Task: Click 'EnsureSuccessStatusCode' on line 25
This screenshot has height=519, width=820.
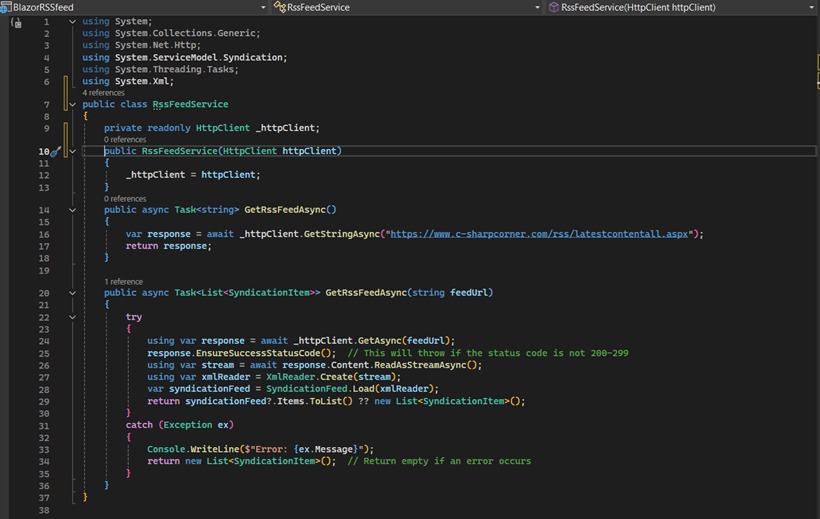Action: click(258, 353)
